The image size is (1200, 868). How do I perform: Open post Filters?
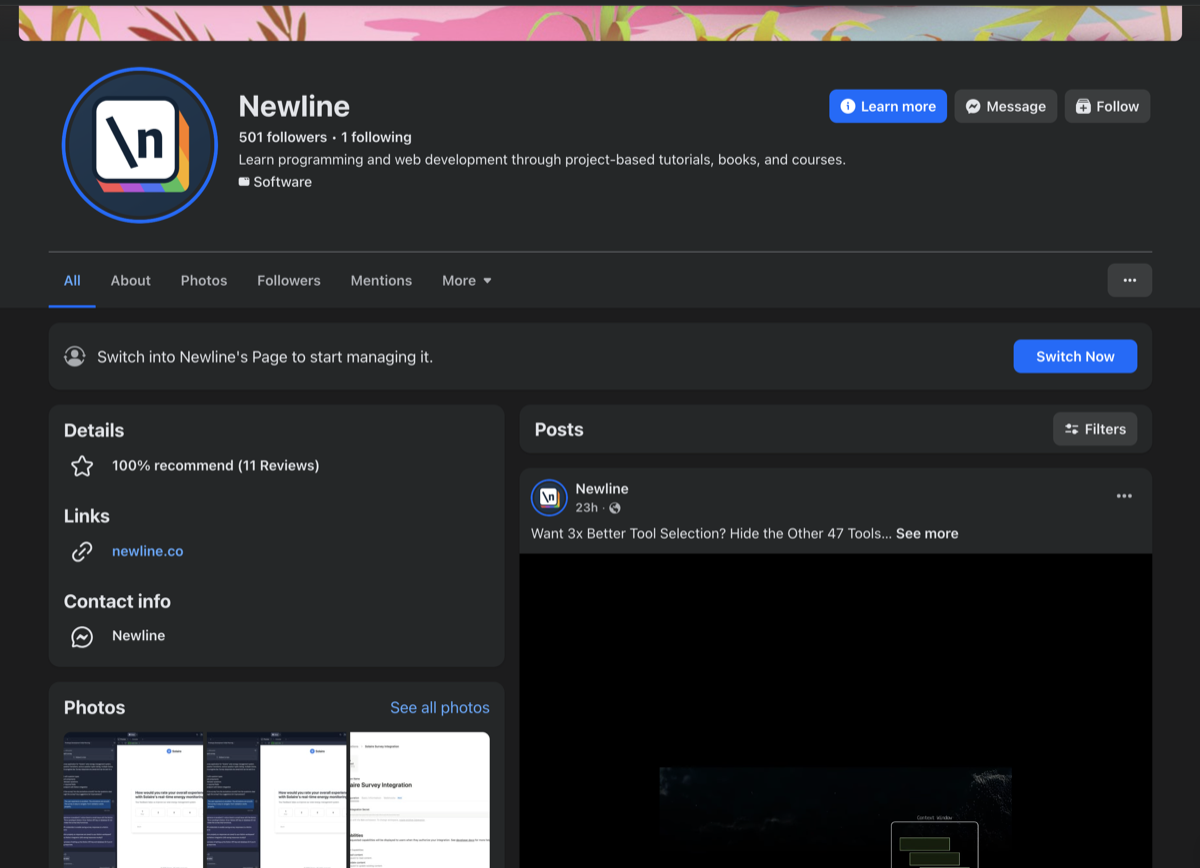coord(1095,429)
